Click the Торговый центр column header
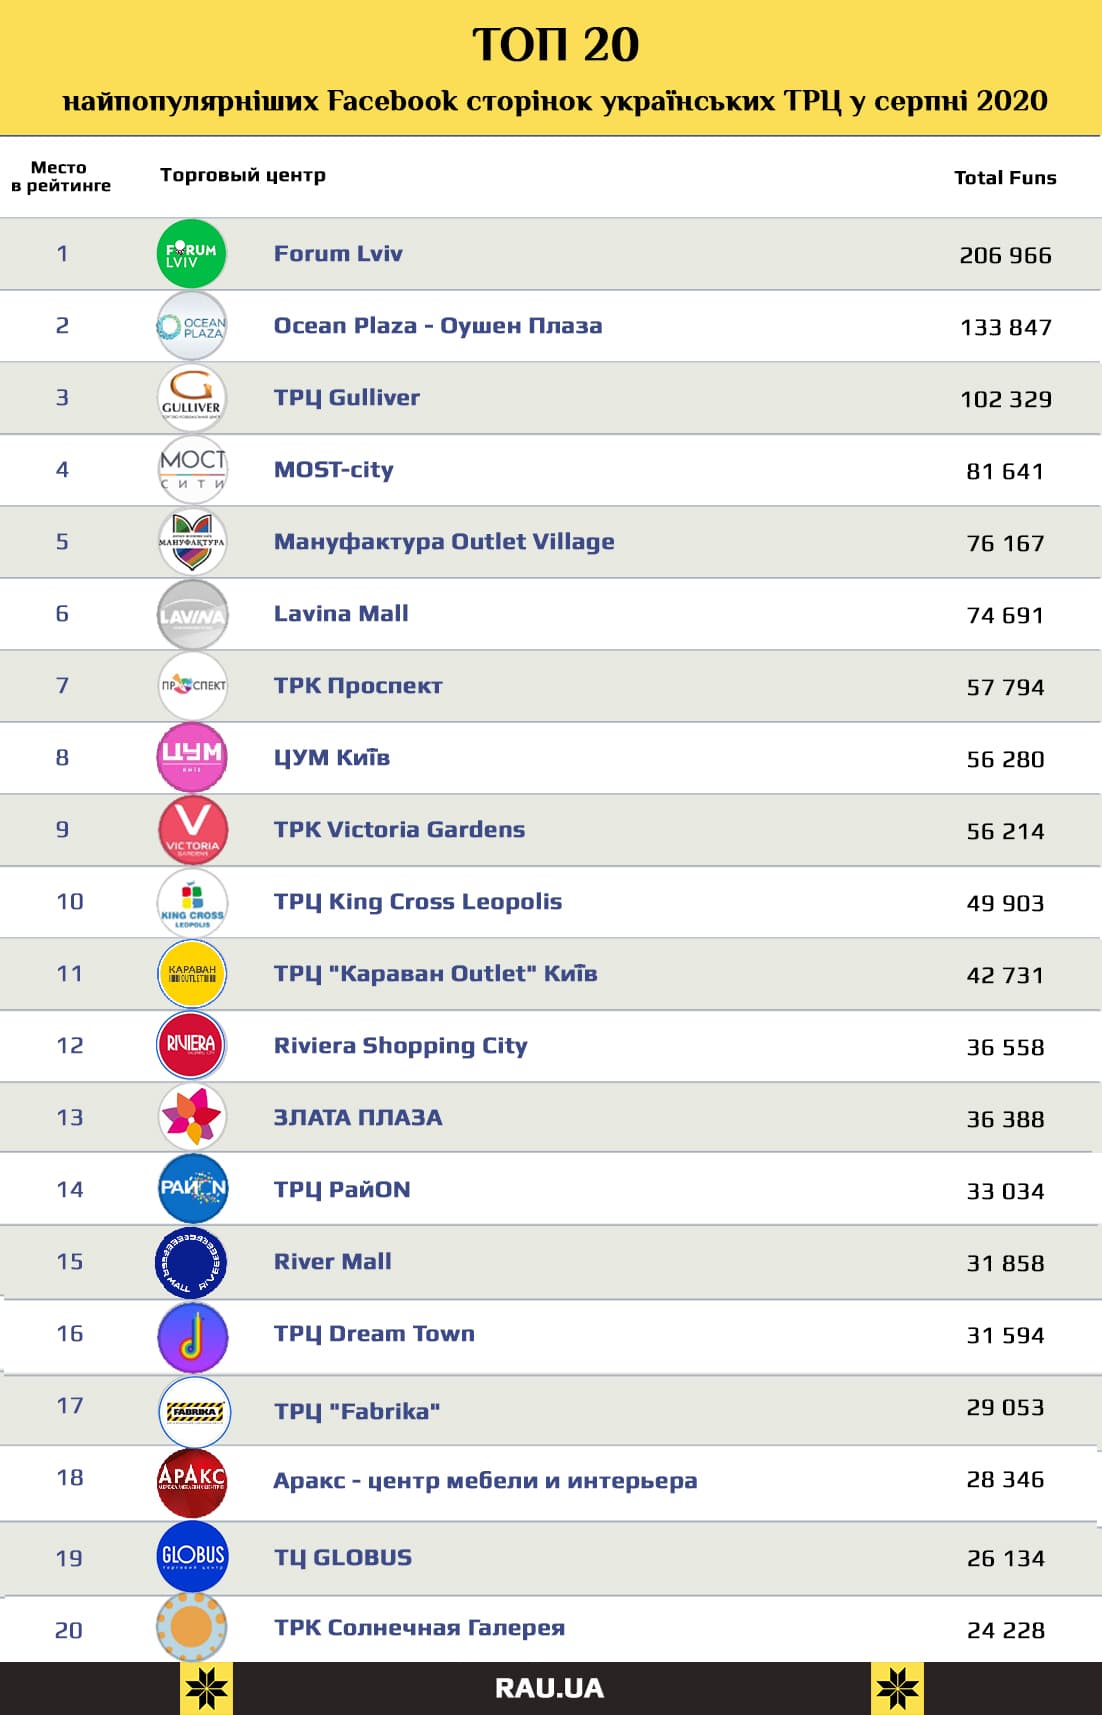Image resolution: width=1102 pixels, height=1715 pixels. coord(243,175)
